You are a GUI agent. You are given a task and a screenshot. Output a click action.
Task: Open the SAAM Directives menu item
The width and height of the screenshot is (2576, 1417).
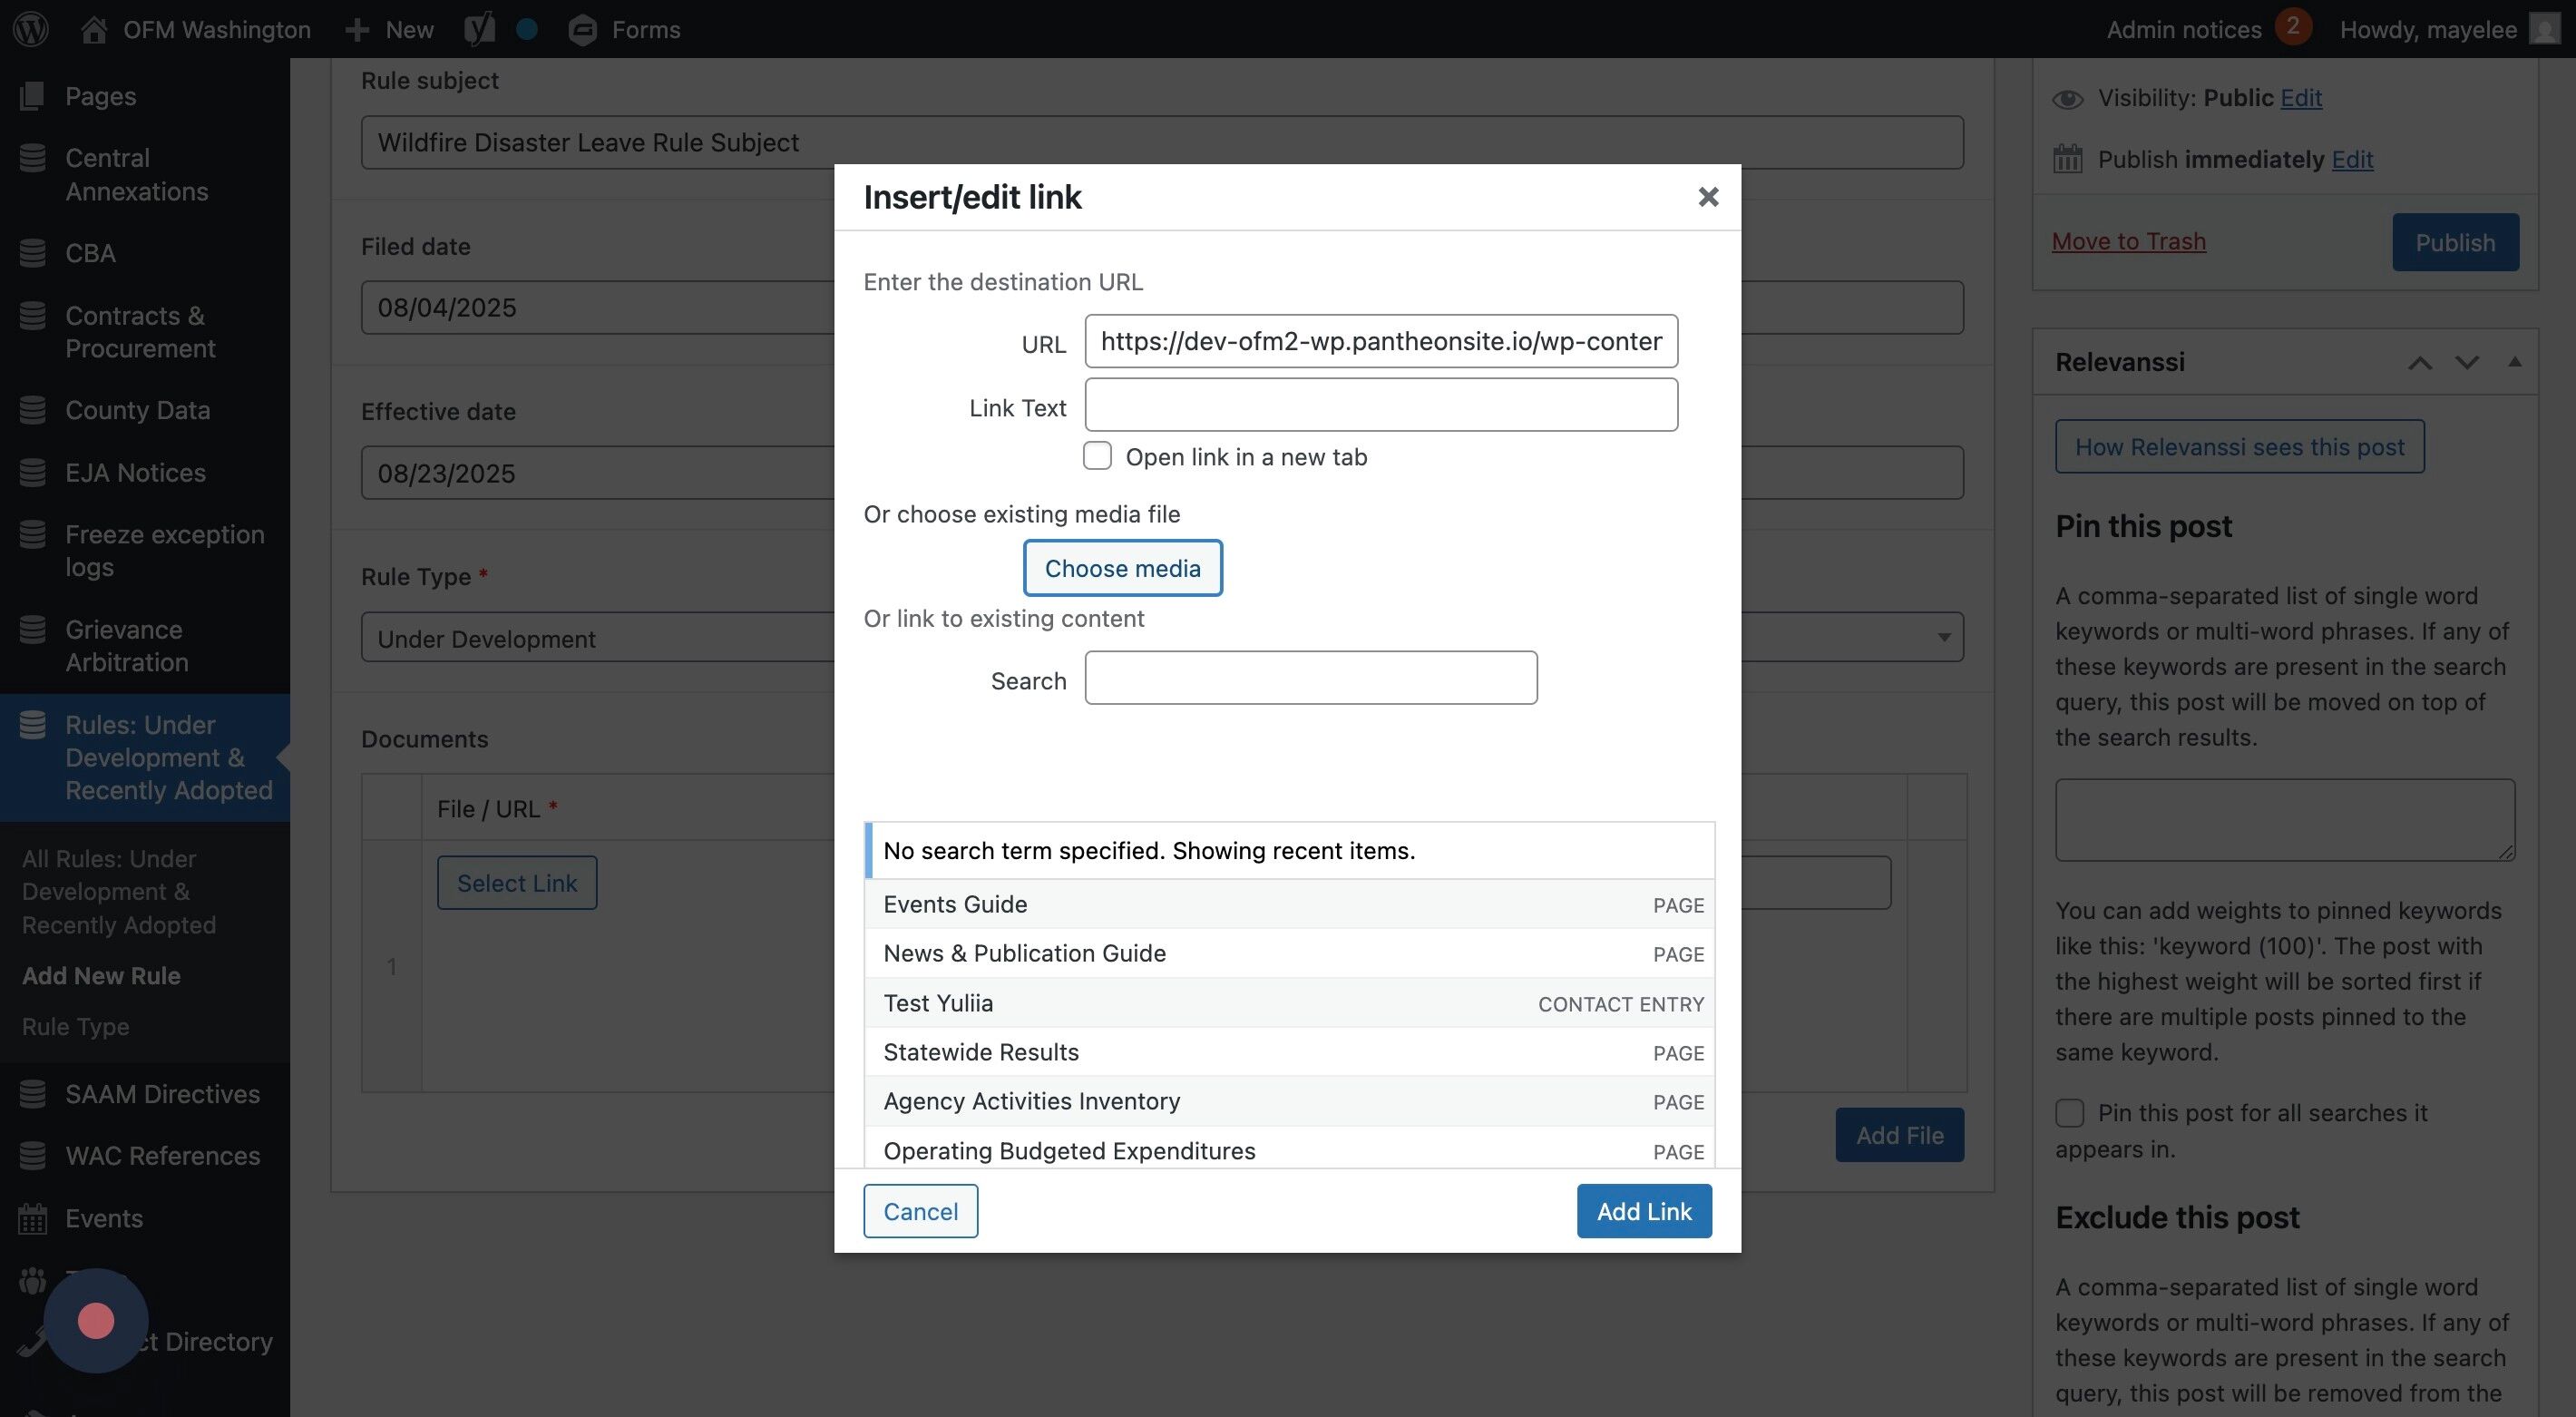(x=162, y=1093)
